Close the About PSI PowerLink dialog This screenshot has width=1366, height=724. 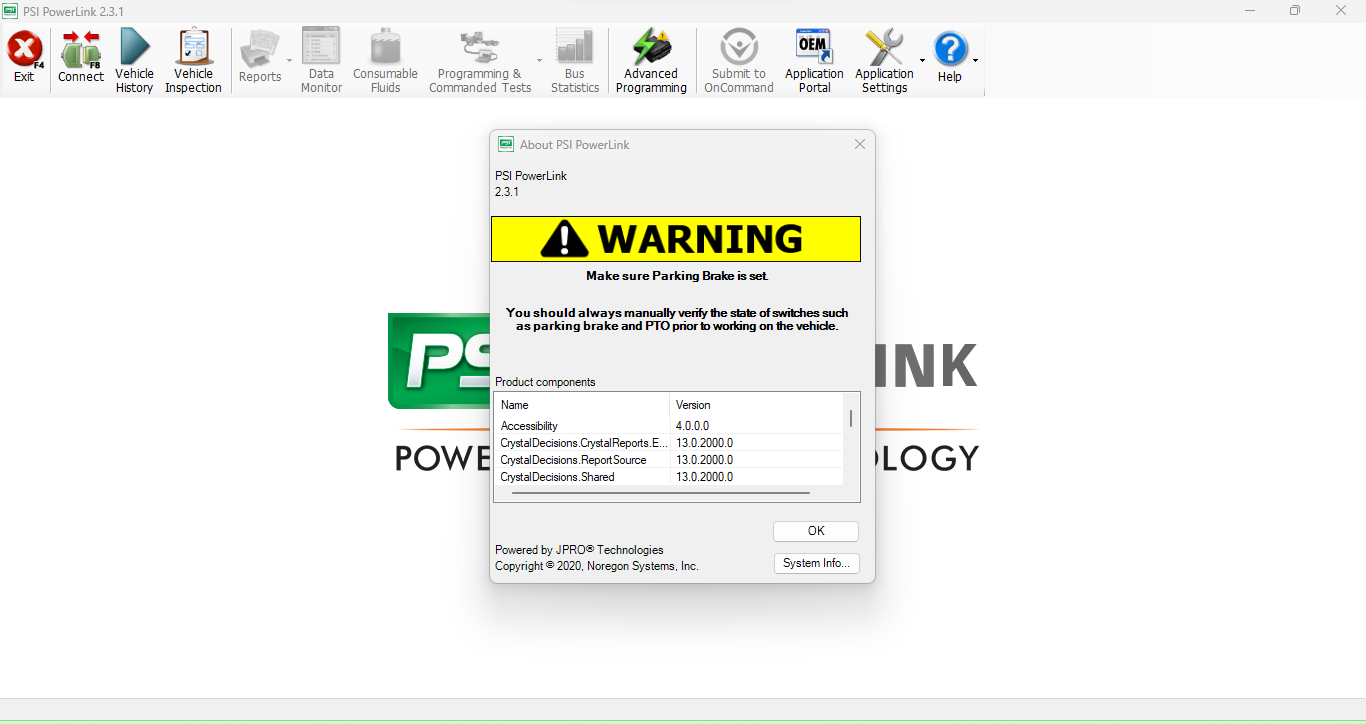860,144
